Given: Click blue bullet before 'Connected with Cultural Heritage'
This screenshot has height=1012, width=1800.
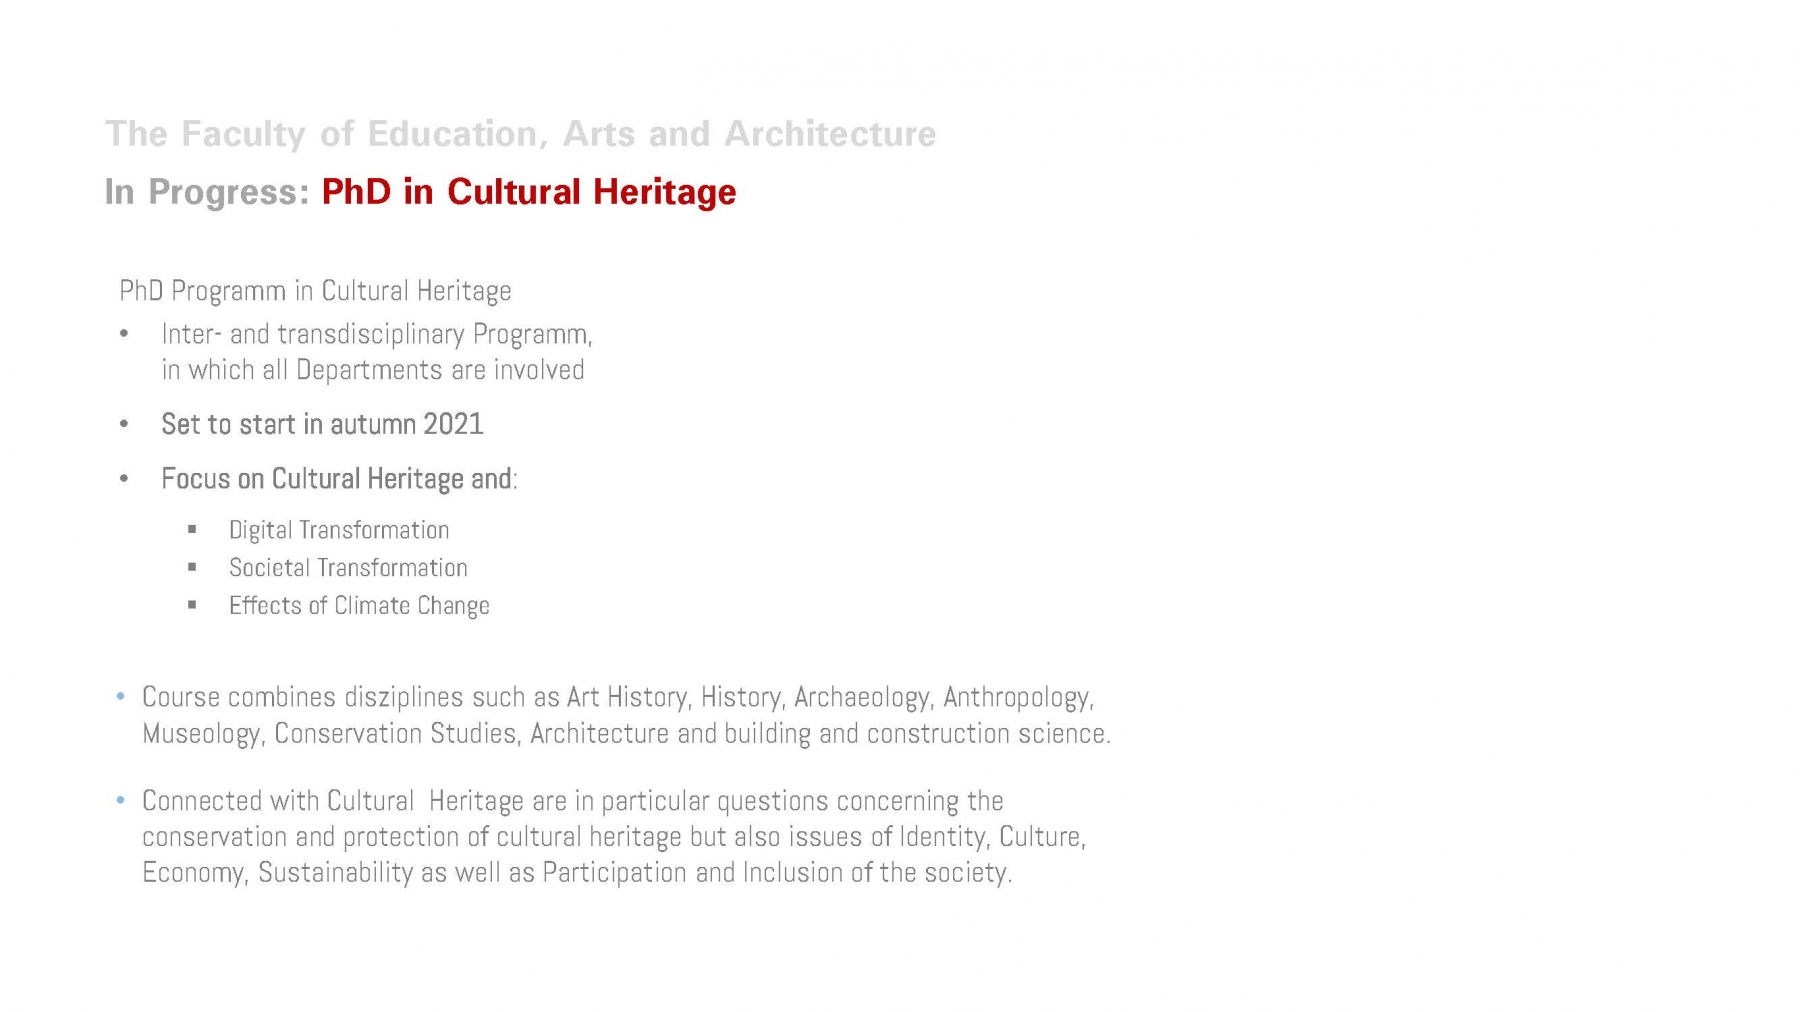Looking at the screenshot, I should tap(121, 800).
